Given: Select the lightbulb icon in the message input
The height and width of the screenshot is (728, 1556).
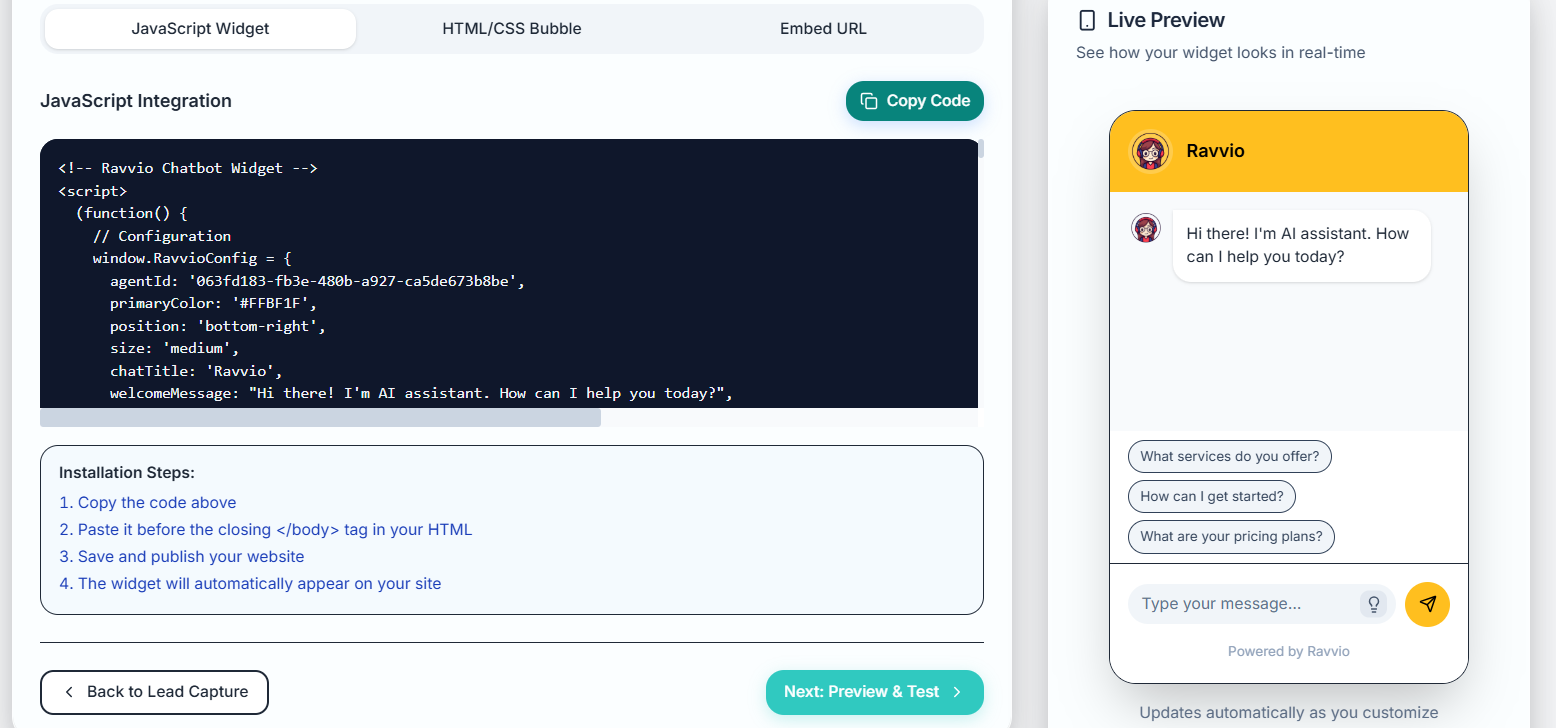Looking at the screenshot, I should point(1374,604).
